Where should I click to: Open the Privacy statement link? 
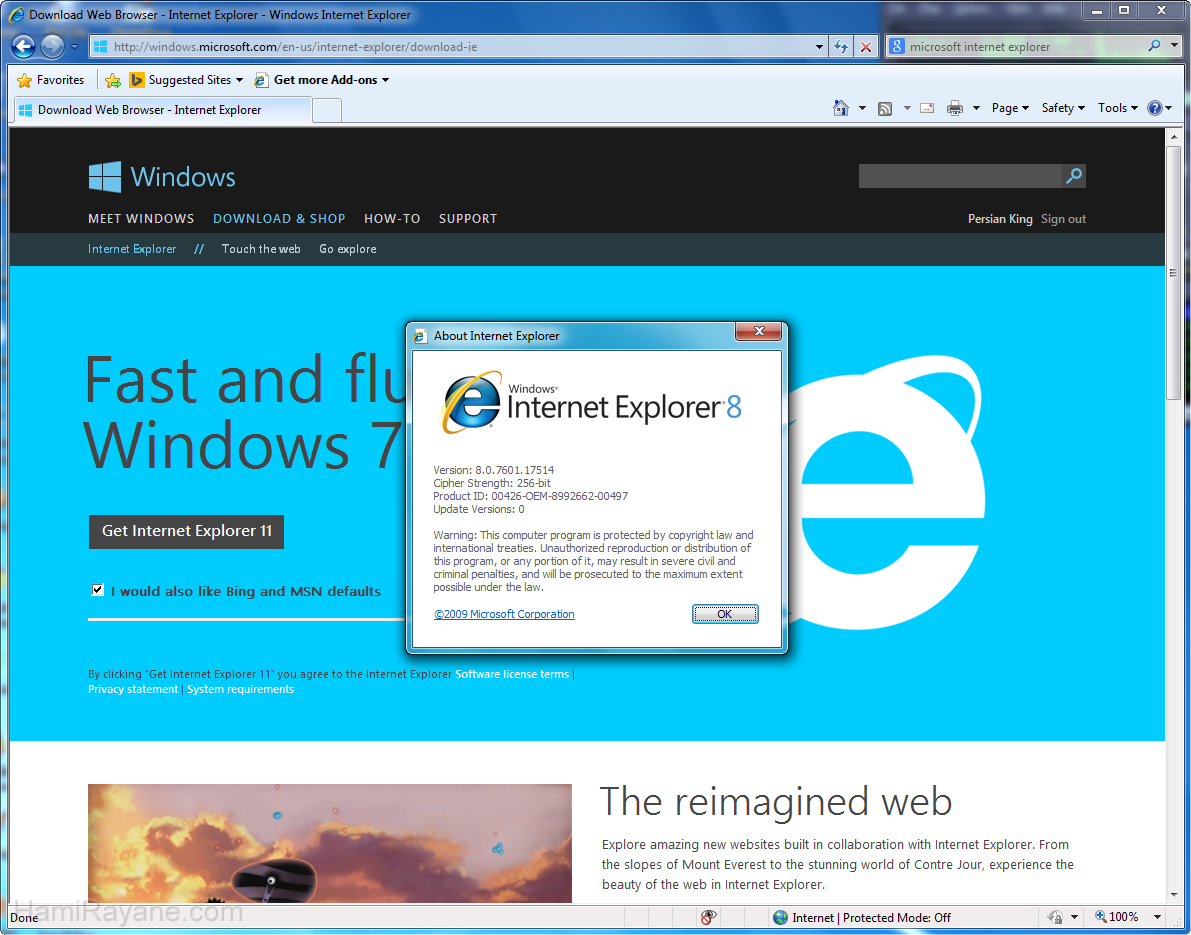point(133,689)
